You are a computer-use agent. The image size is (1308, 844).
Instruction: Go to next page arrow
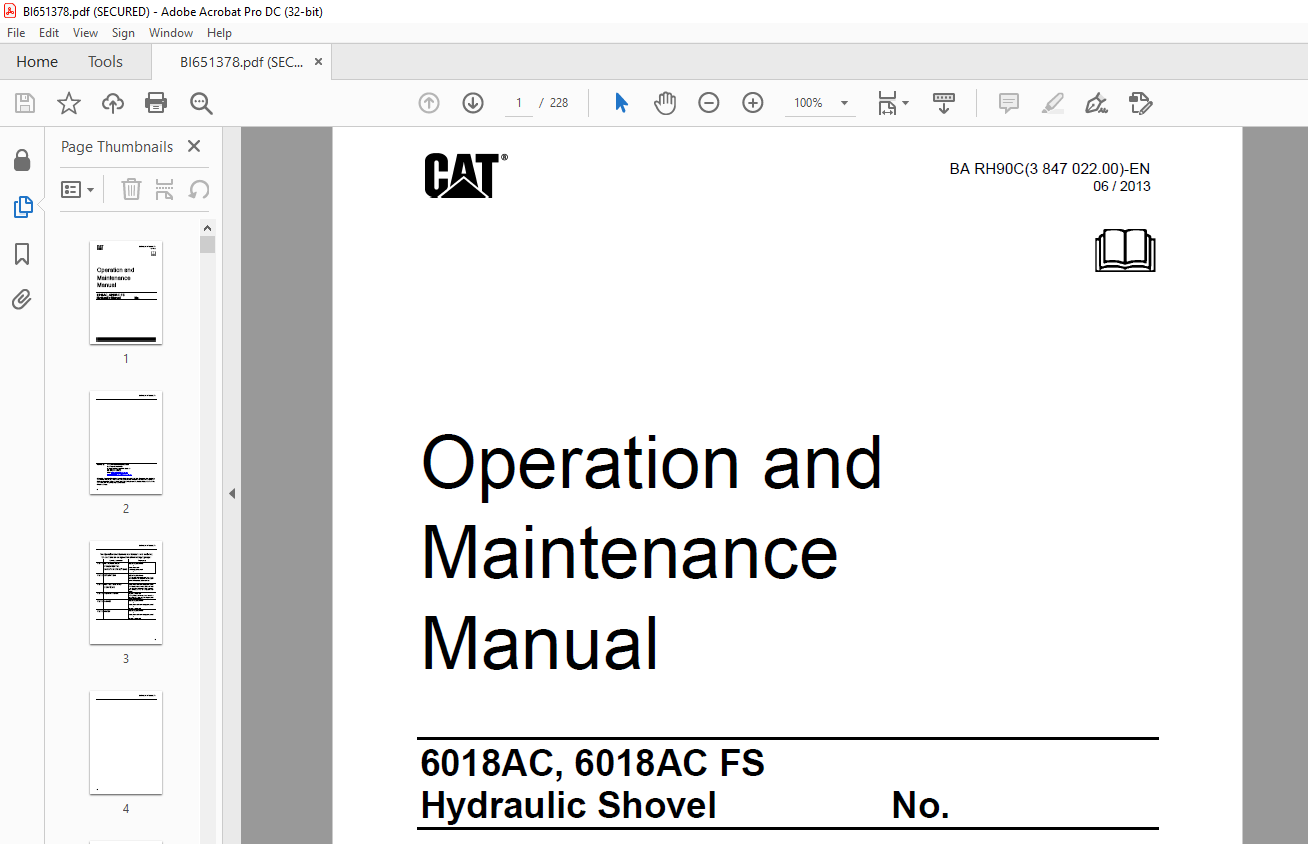(473, 103)
